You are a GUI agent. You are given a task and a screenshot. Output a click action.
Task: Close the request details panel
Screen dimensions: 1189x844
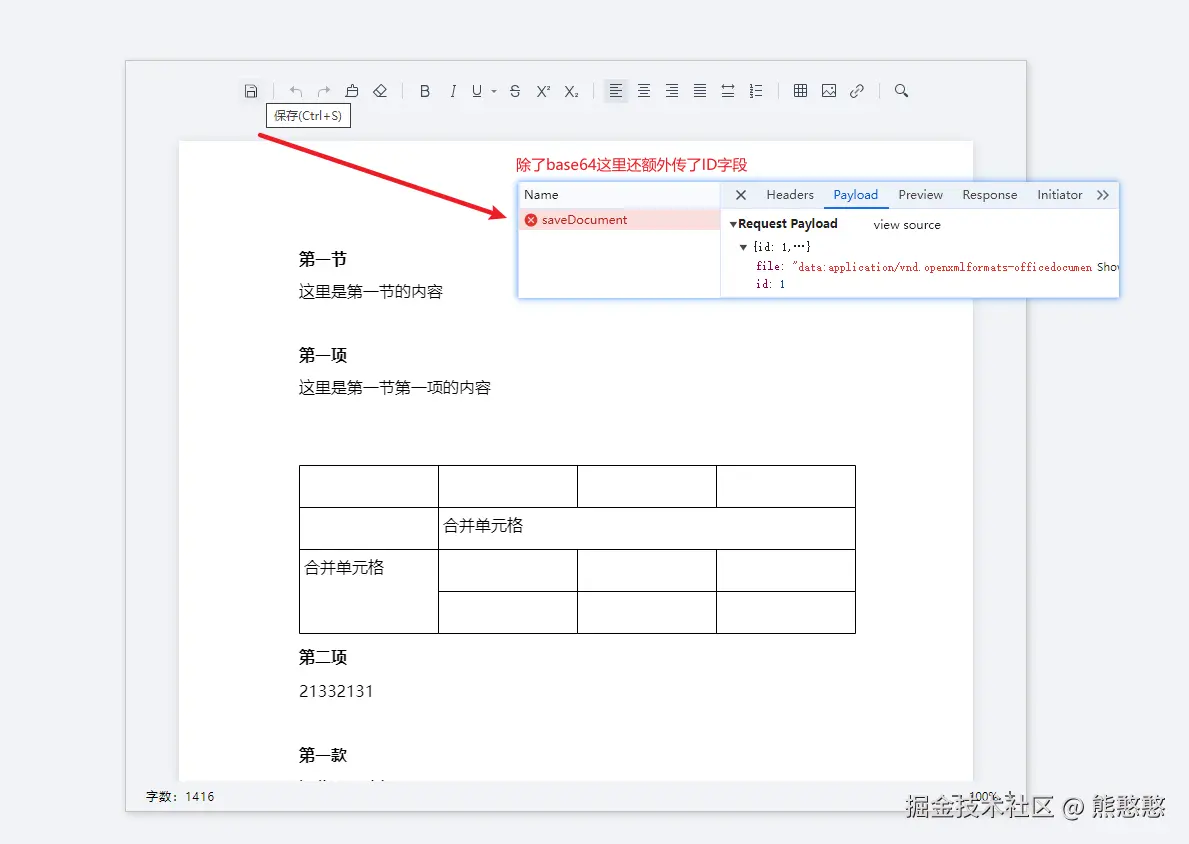741,195
